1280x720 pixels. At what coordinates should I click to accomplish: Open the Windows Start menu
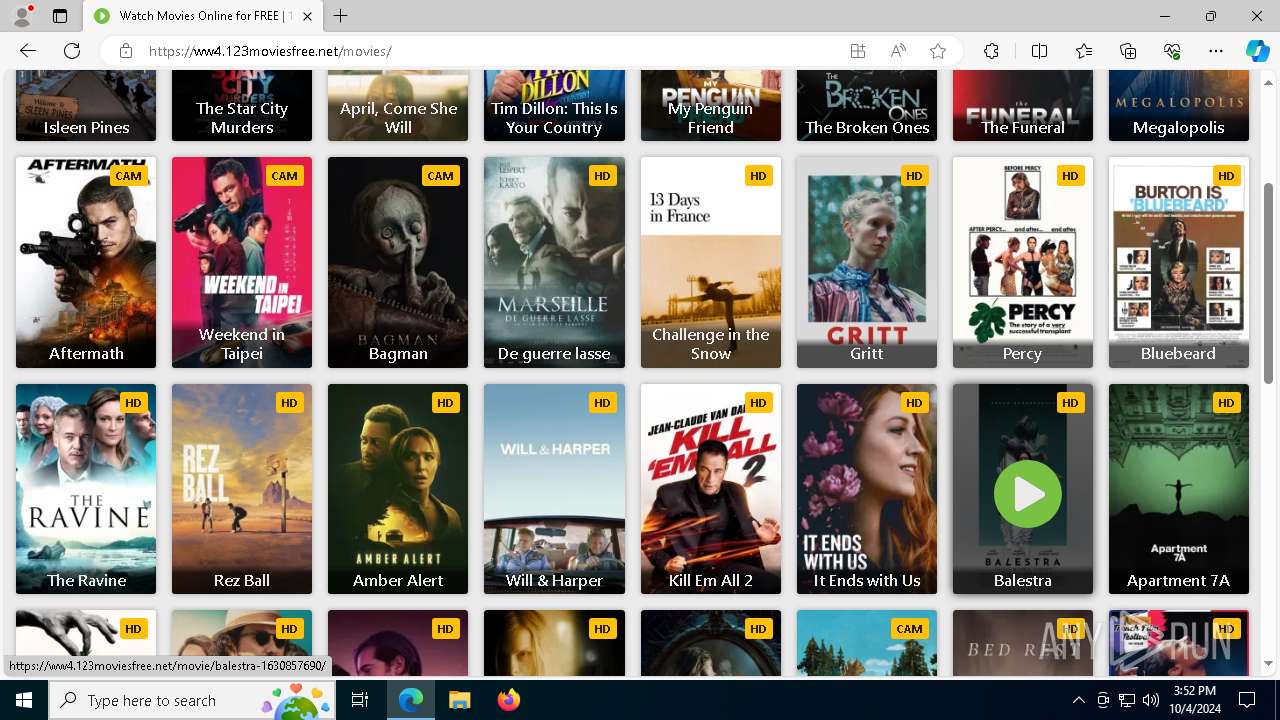pos(24,700)
